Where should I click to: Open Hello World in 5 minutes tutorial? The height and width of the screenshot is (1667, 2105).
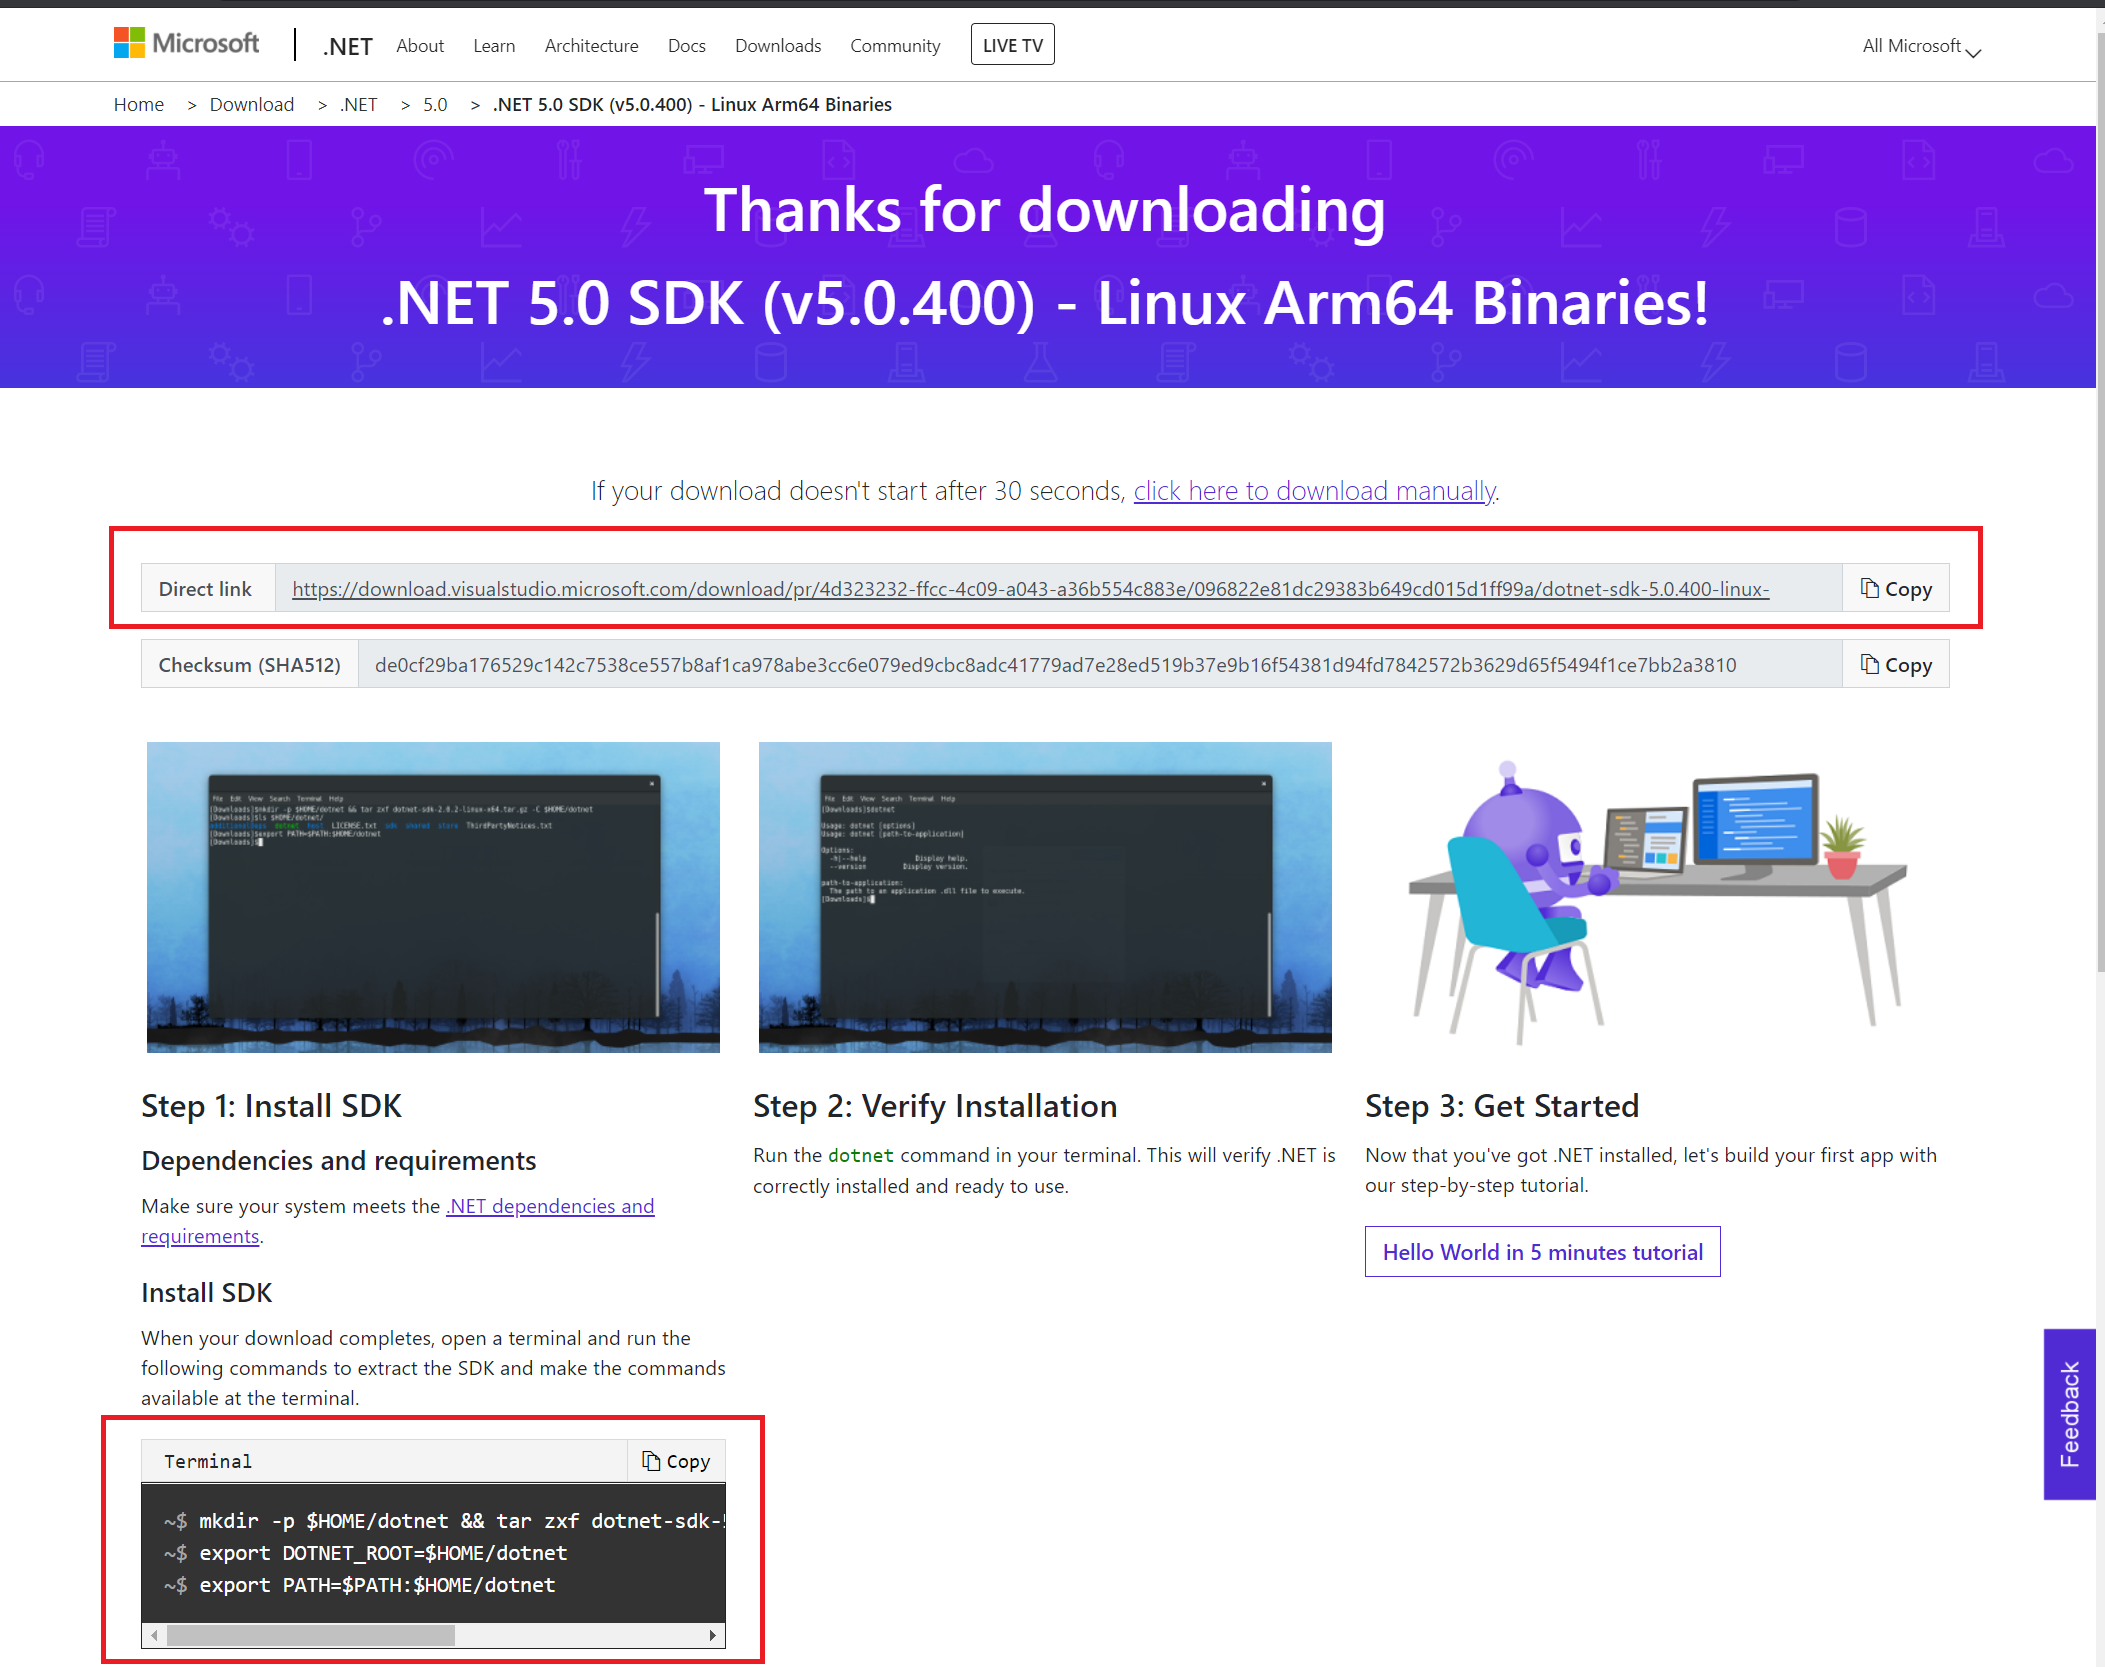coord(1542,1252)
